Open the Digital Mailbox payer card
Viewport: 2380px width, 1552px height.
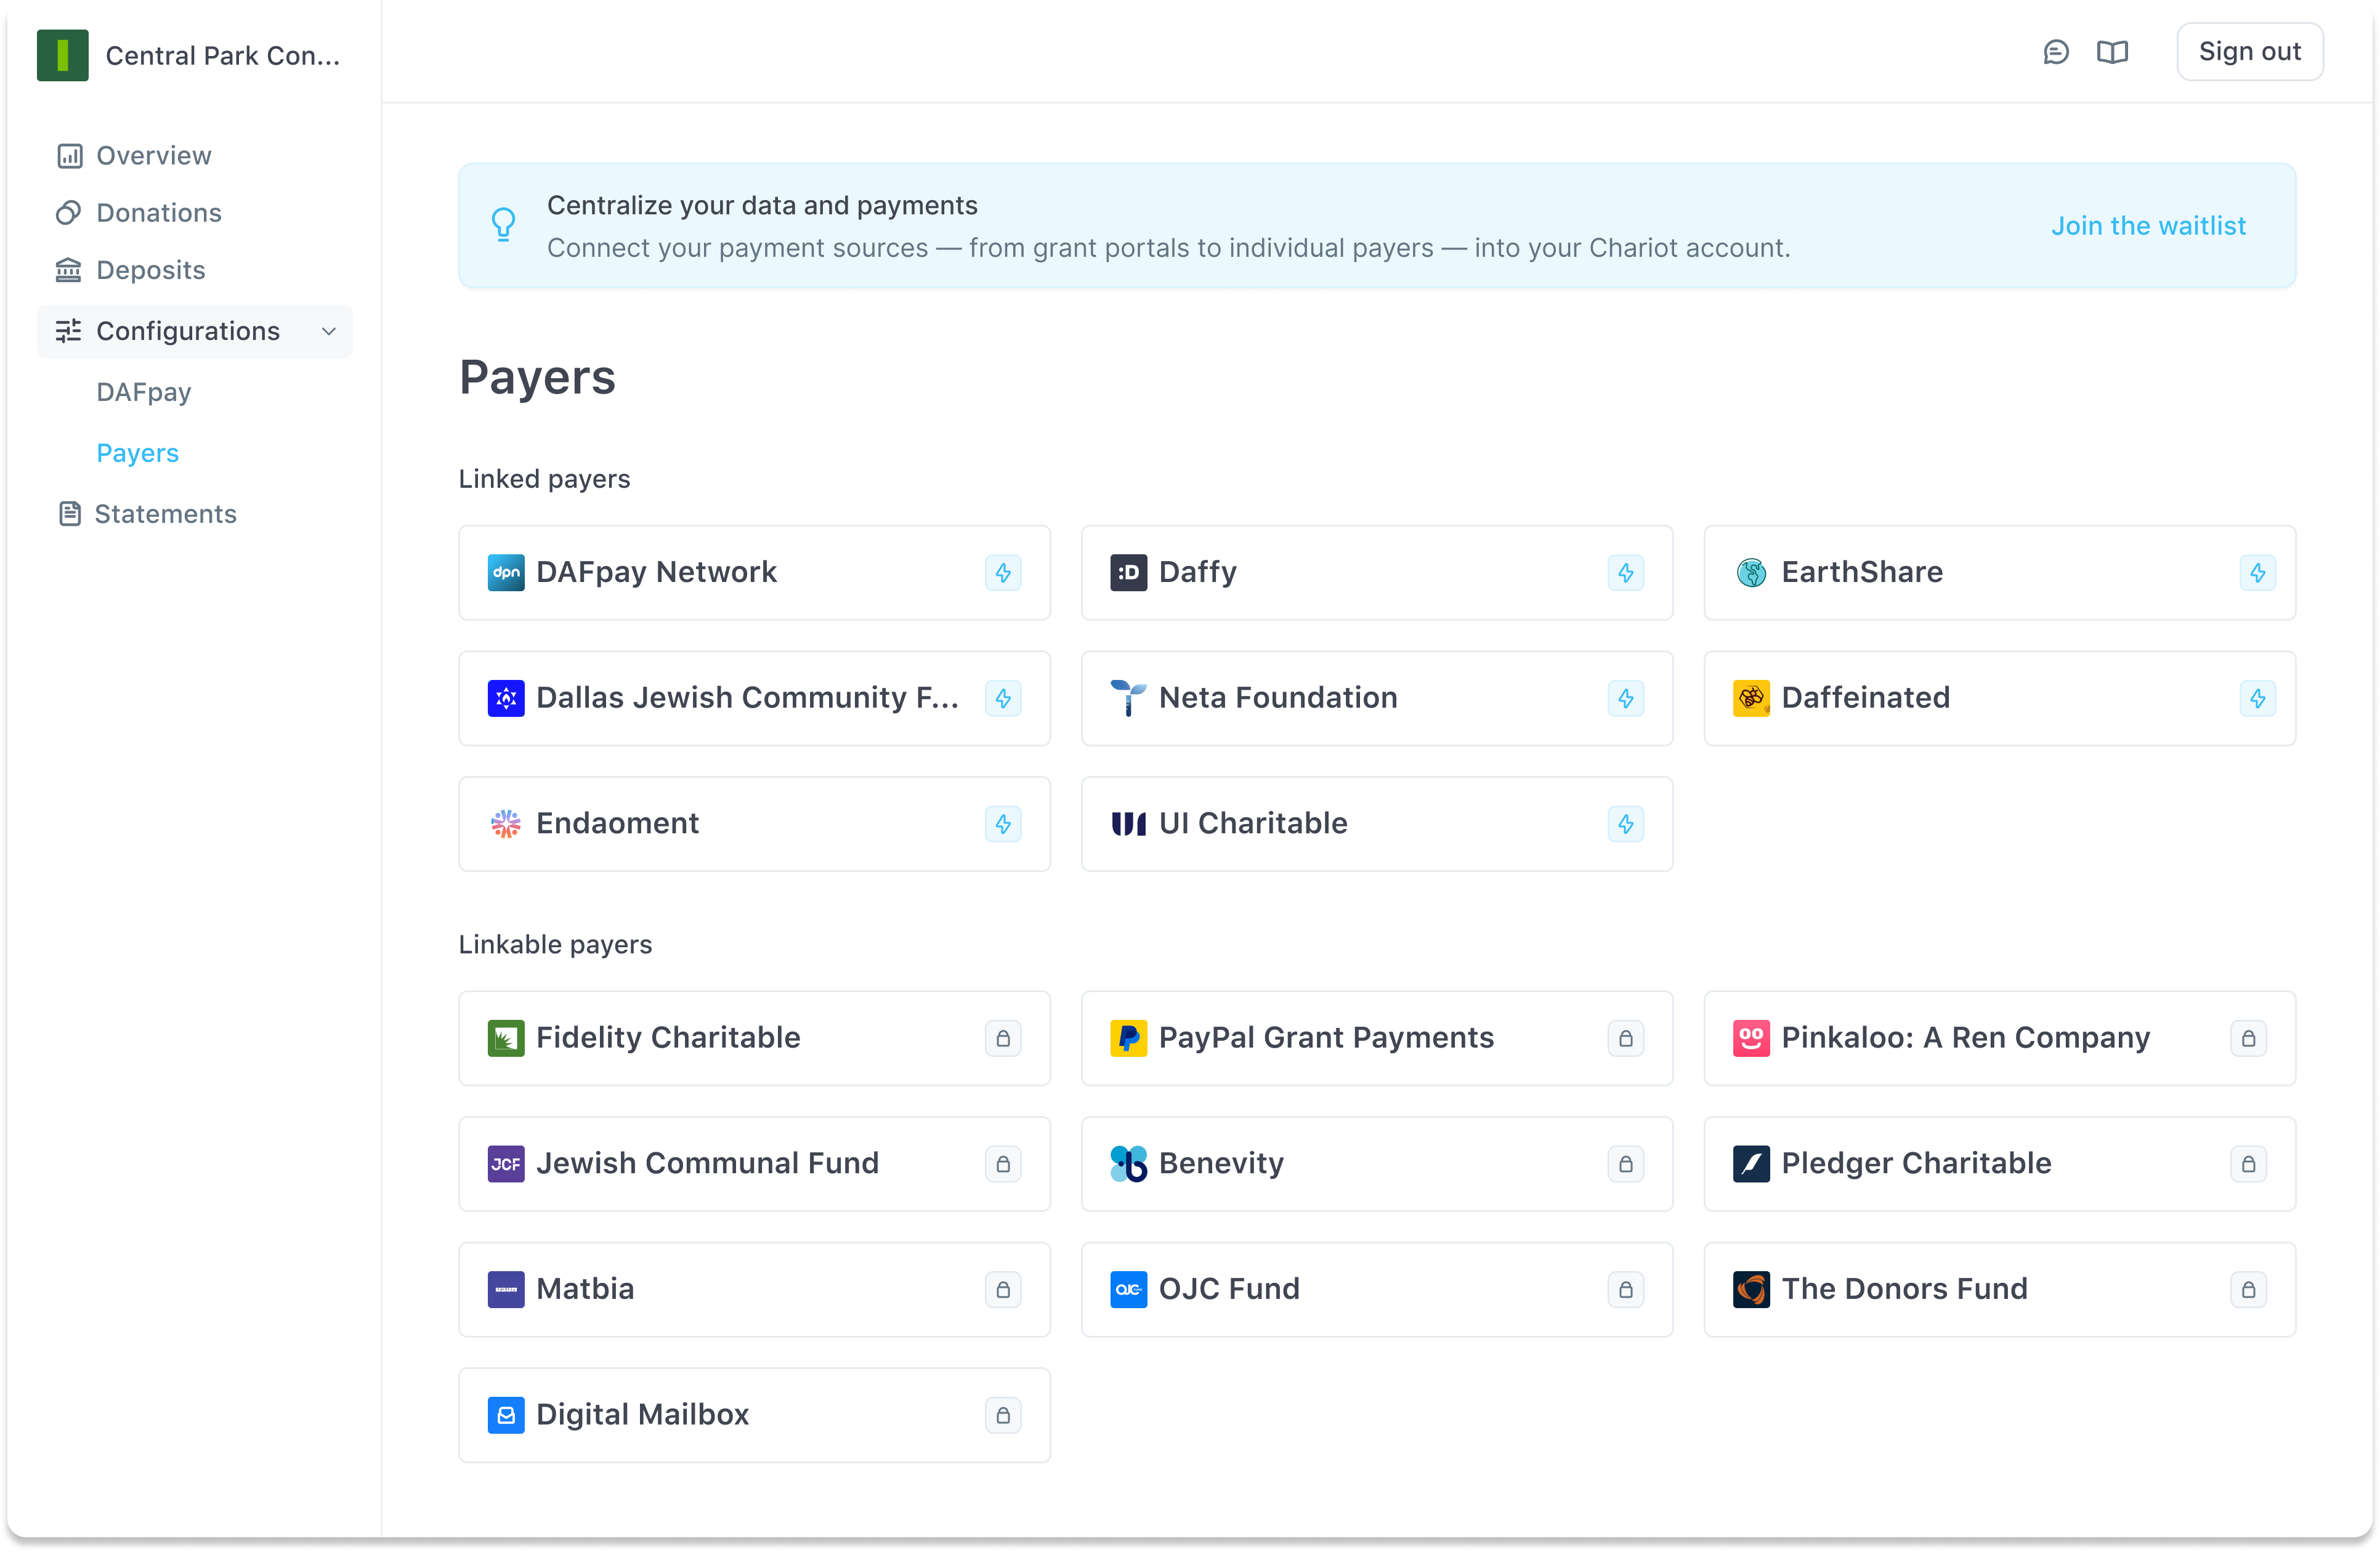[x=754, y=1415]
